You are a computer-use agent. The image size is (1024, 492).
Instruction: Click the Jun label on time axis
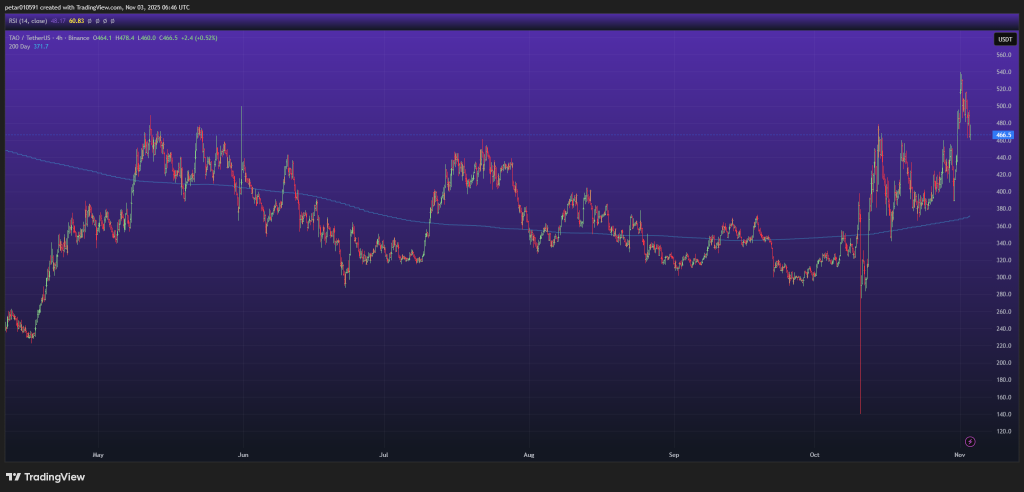tap(241, 455)
